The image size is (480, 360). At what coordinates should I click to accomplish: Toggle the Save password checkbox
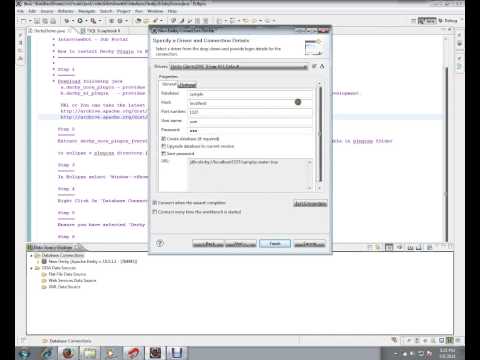click(164, 154)
